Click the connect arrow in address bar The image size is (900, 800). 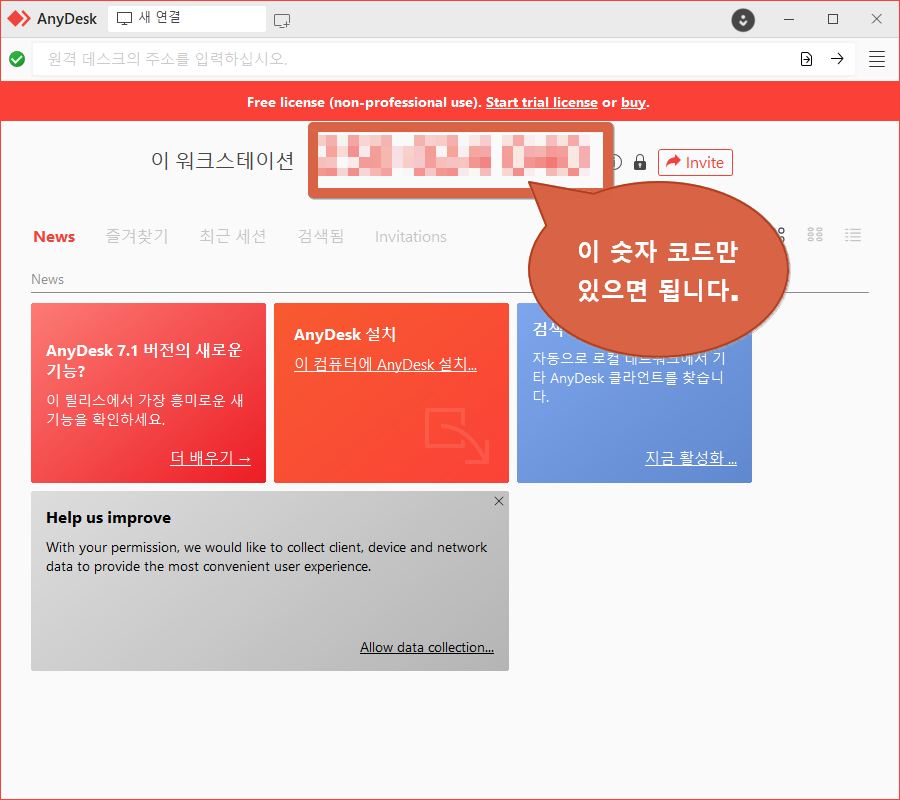[x=837, y=59]
